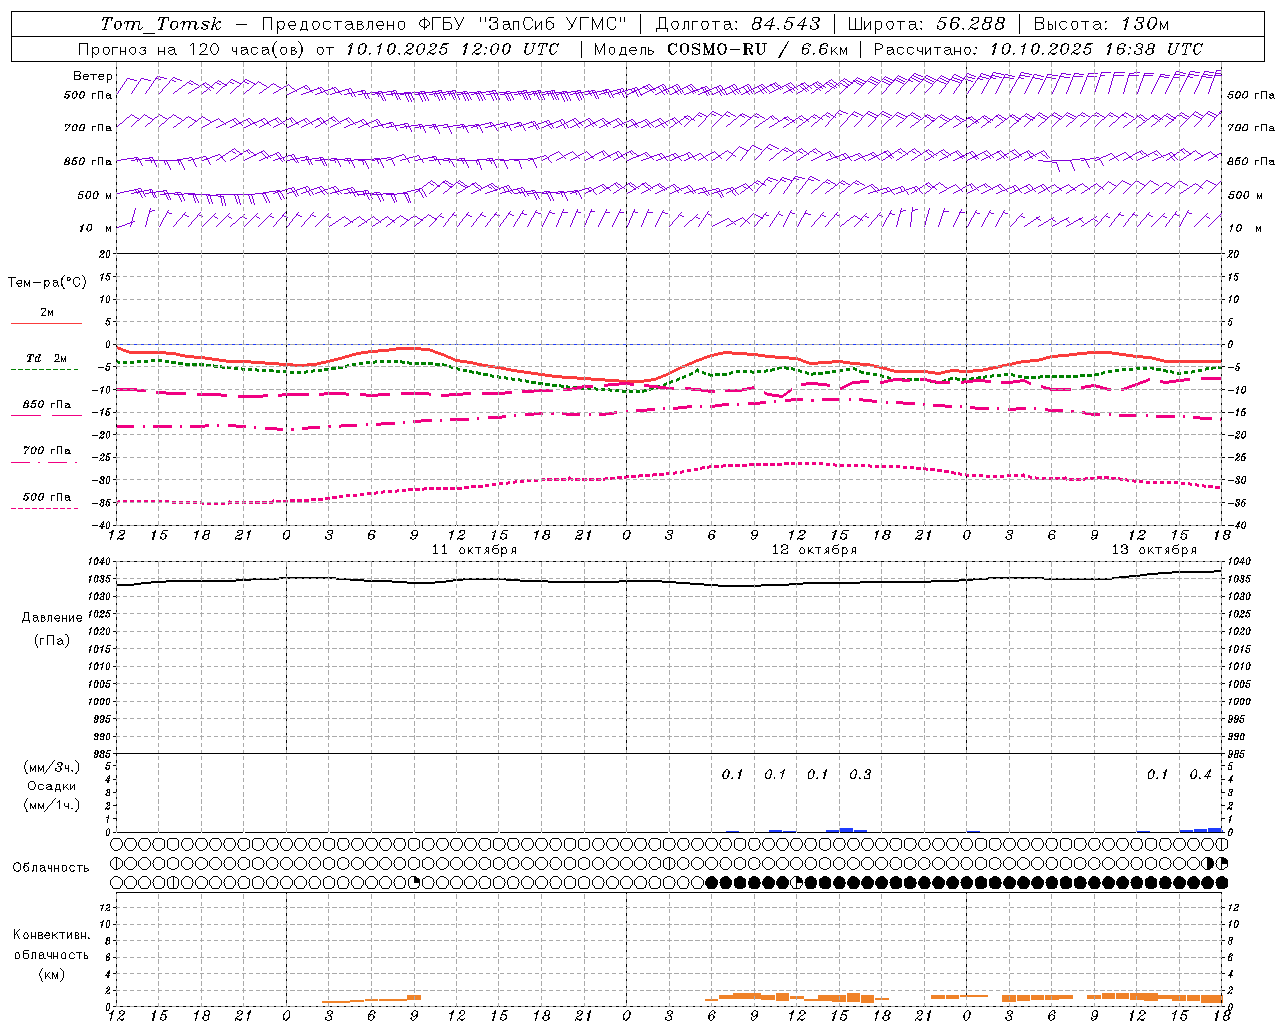The image size is (1280, 1024).
Task: Click the 0.4 precipitation amount label
Action: point(1200,774)
